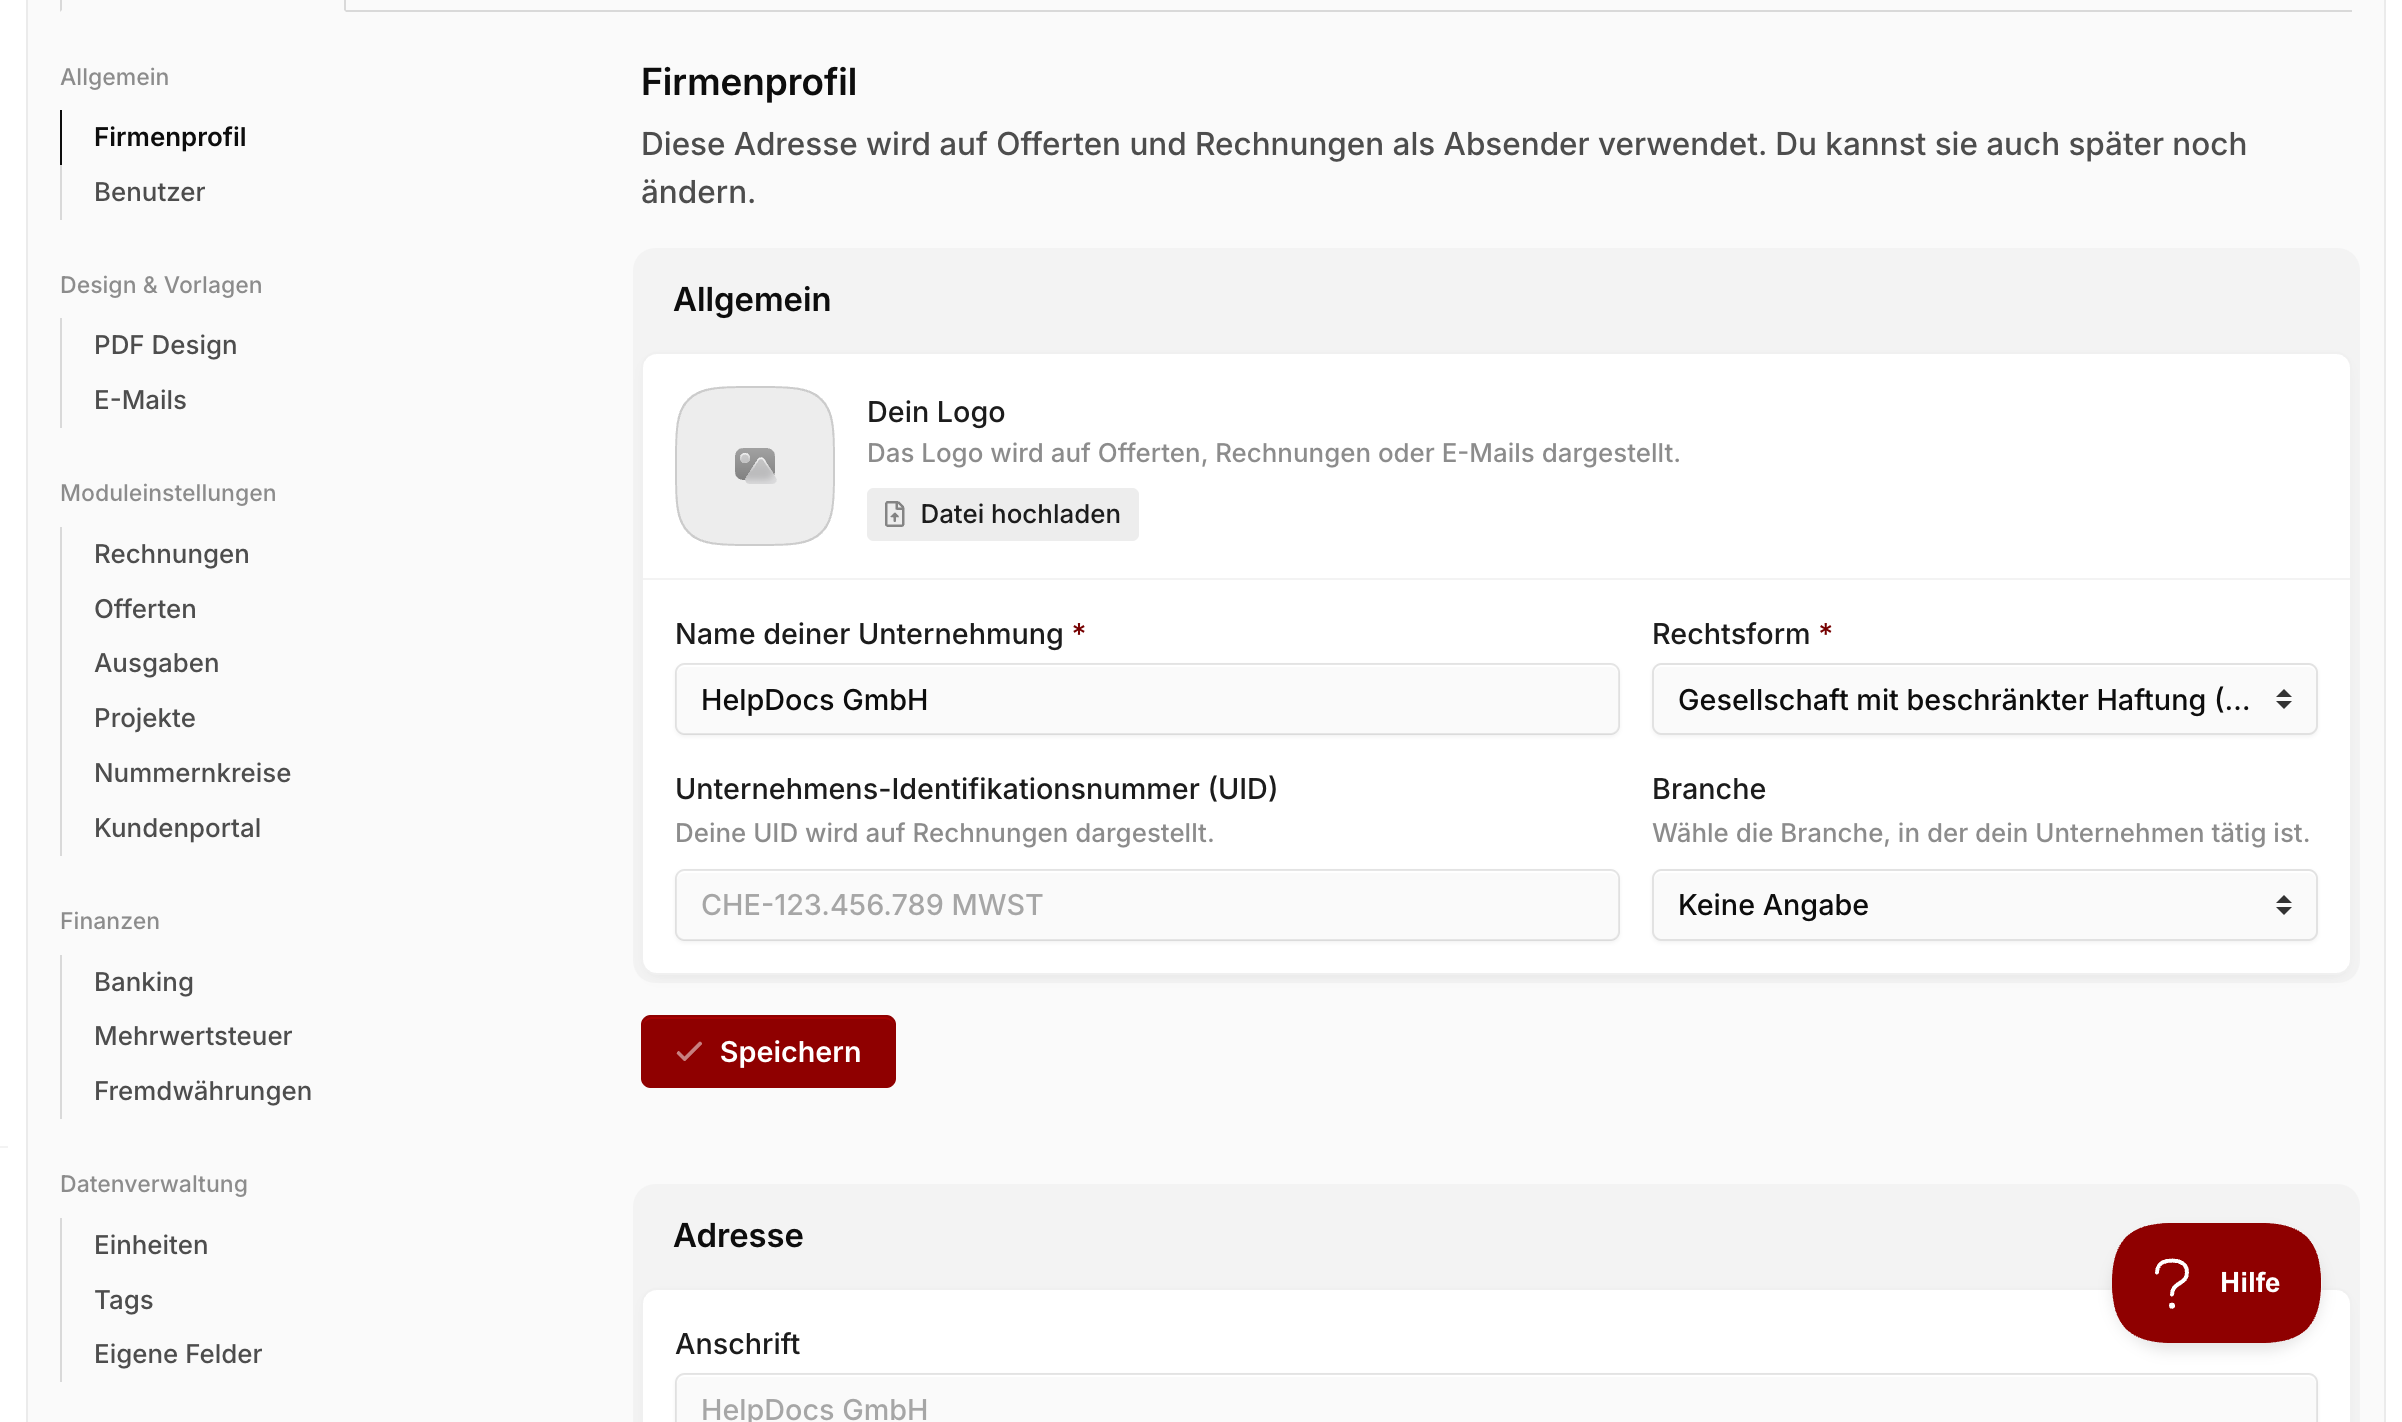Open Tags settings
This screenshot has width=2402, height=1422.
(123, 1300)
